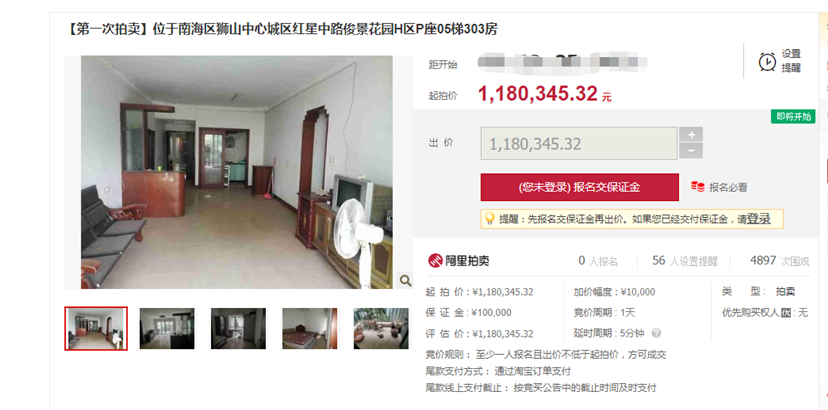Click the magnifier icon on main photo
Image resolution: width=828 pixels, height=410 pixels.
405,280
